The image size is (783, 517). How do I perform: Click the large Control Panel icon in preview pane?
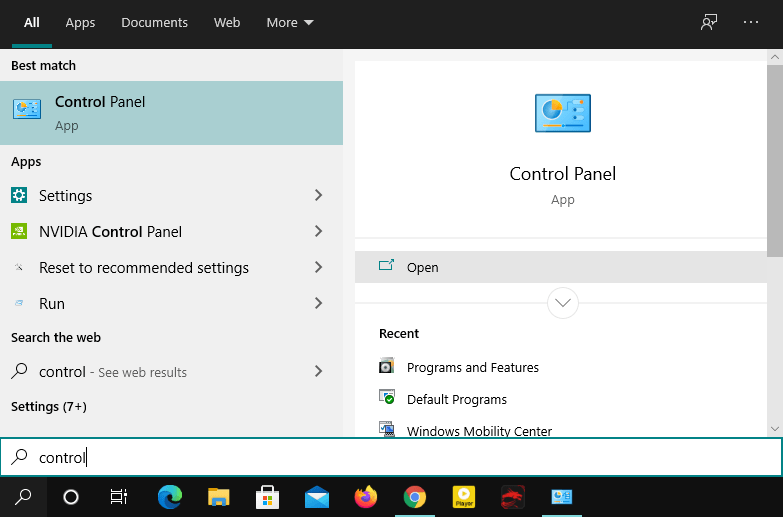click(x=563, y=113)
